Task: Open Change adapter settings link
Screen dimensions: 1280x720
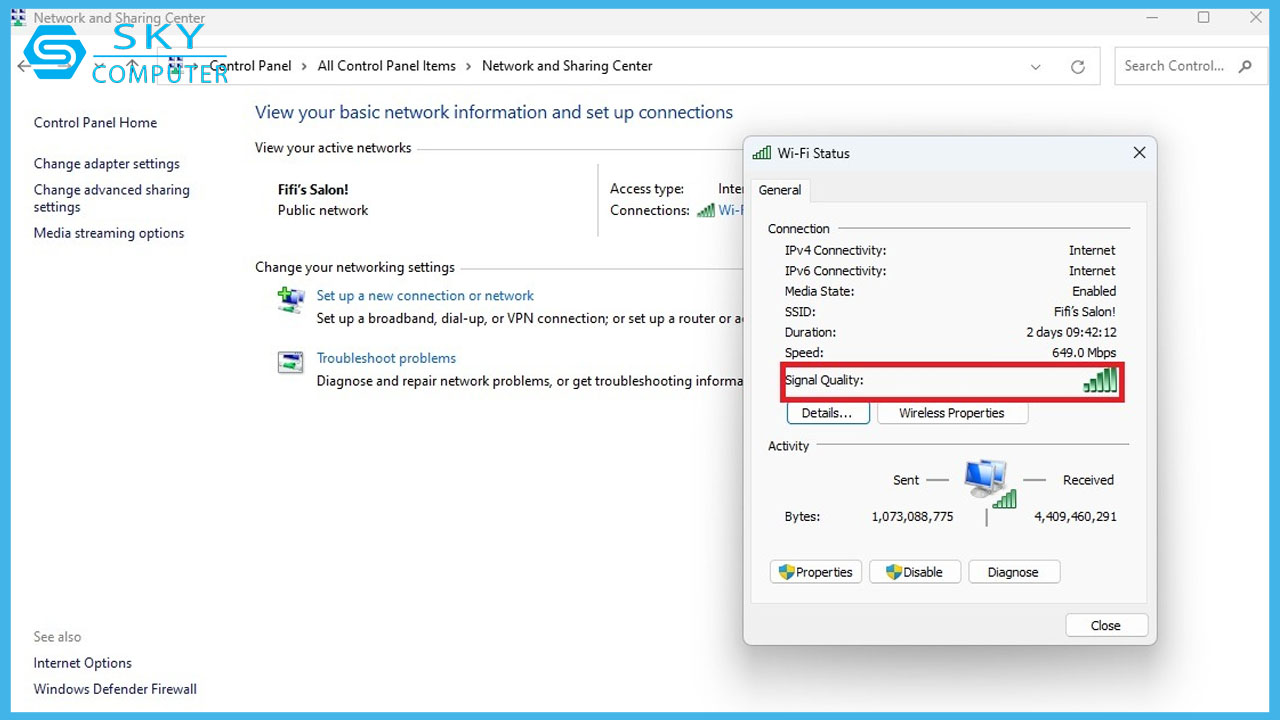Action: tap(107, 164)
